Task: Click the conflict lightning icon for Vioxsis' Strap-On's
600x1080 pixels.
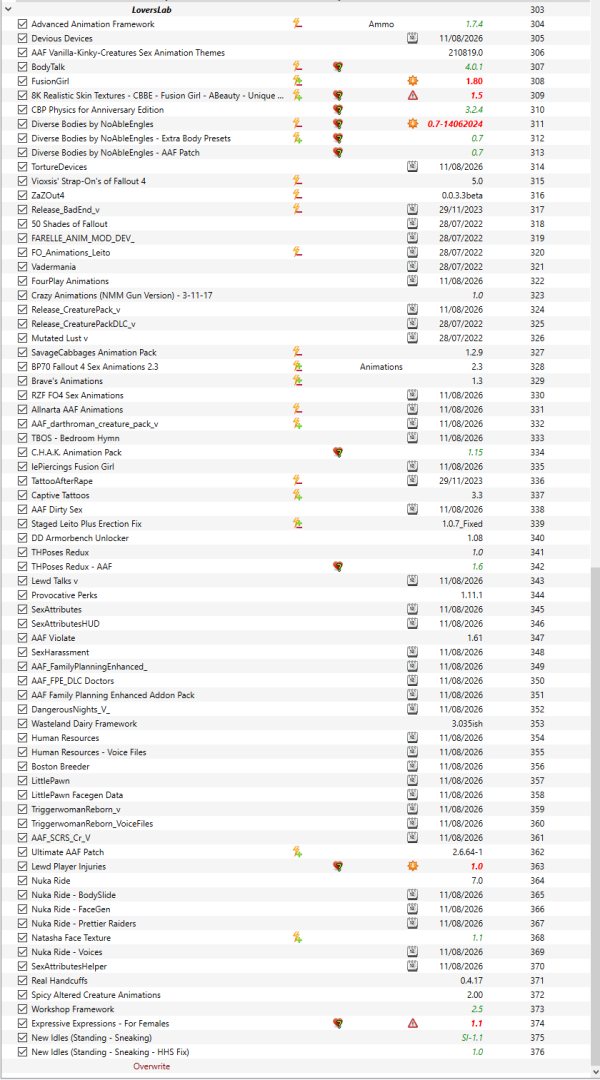Action: pyautogui.click(x=298, y=181)
